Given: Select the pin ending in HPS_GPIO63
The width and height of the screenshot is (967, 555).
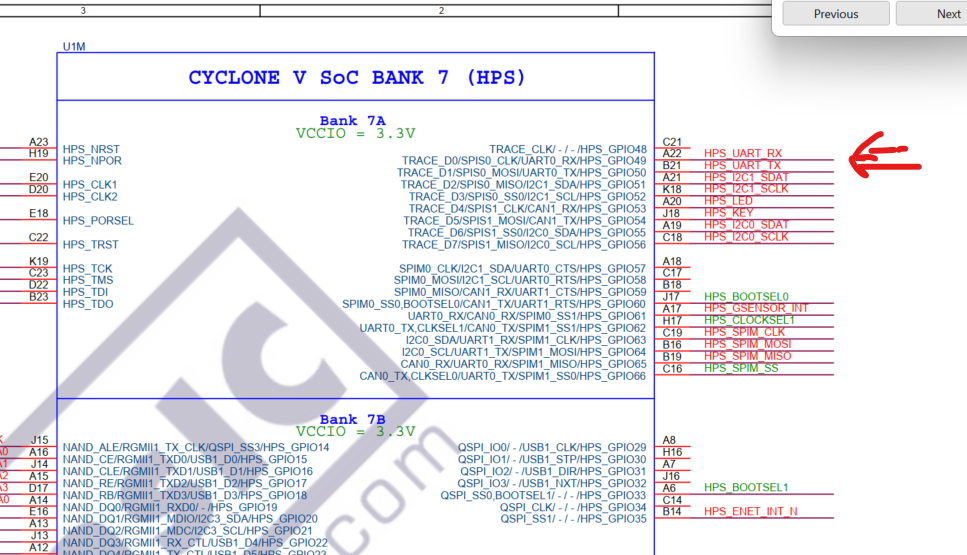Looking at the screenshot, I should [x=525, y=340].
